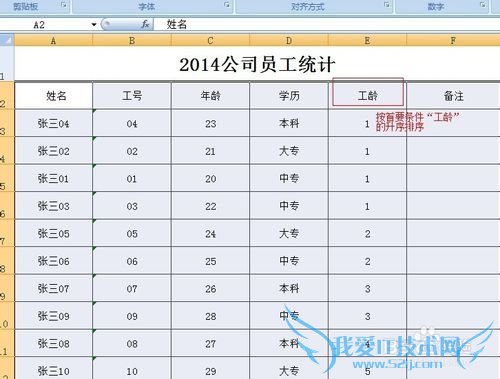Screen dimensions: 500x379
Task: Select 工号 cell 07
Action: click(x=132, y=288)
